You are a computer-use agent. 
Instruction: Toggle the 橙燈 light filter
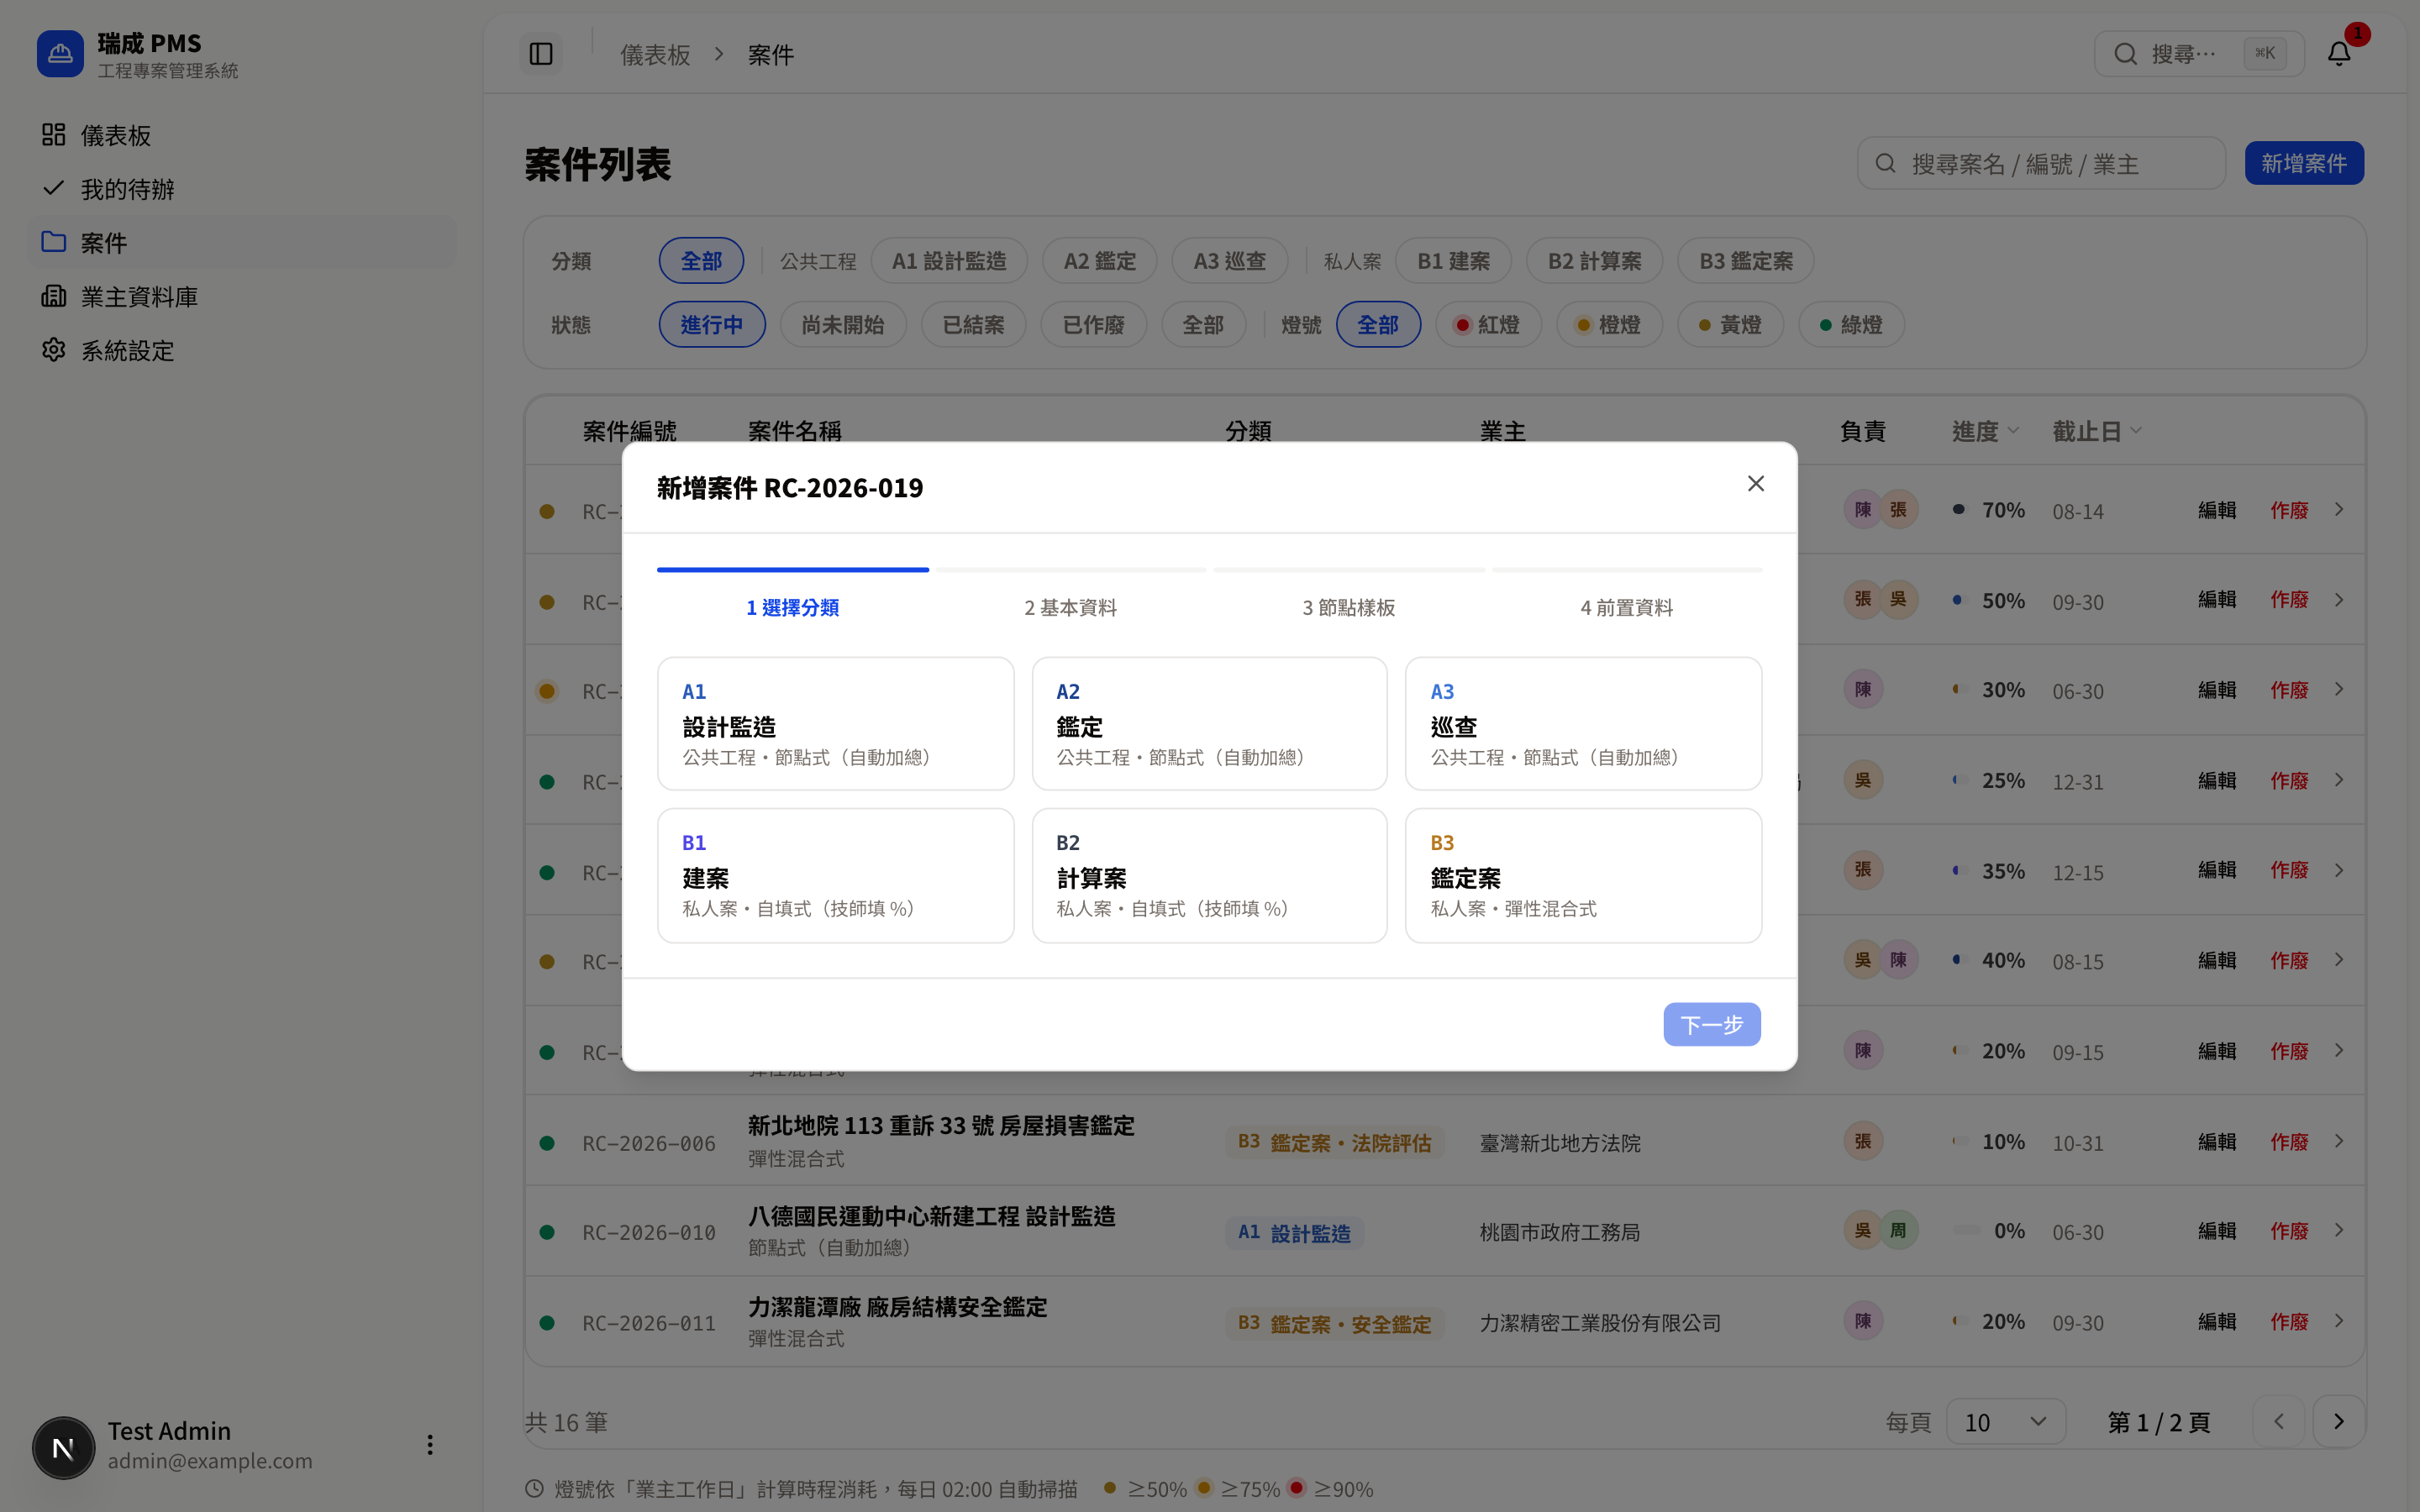click(1609, 325)
